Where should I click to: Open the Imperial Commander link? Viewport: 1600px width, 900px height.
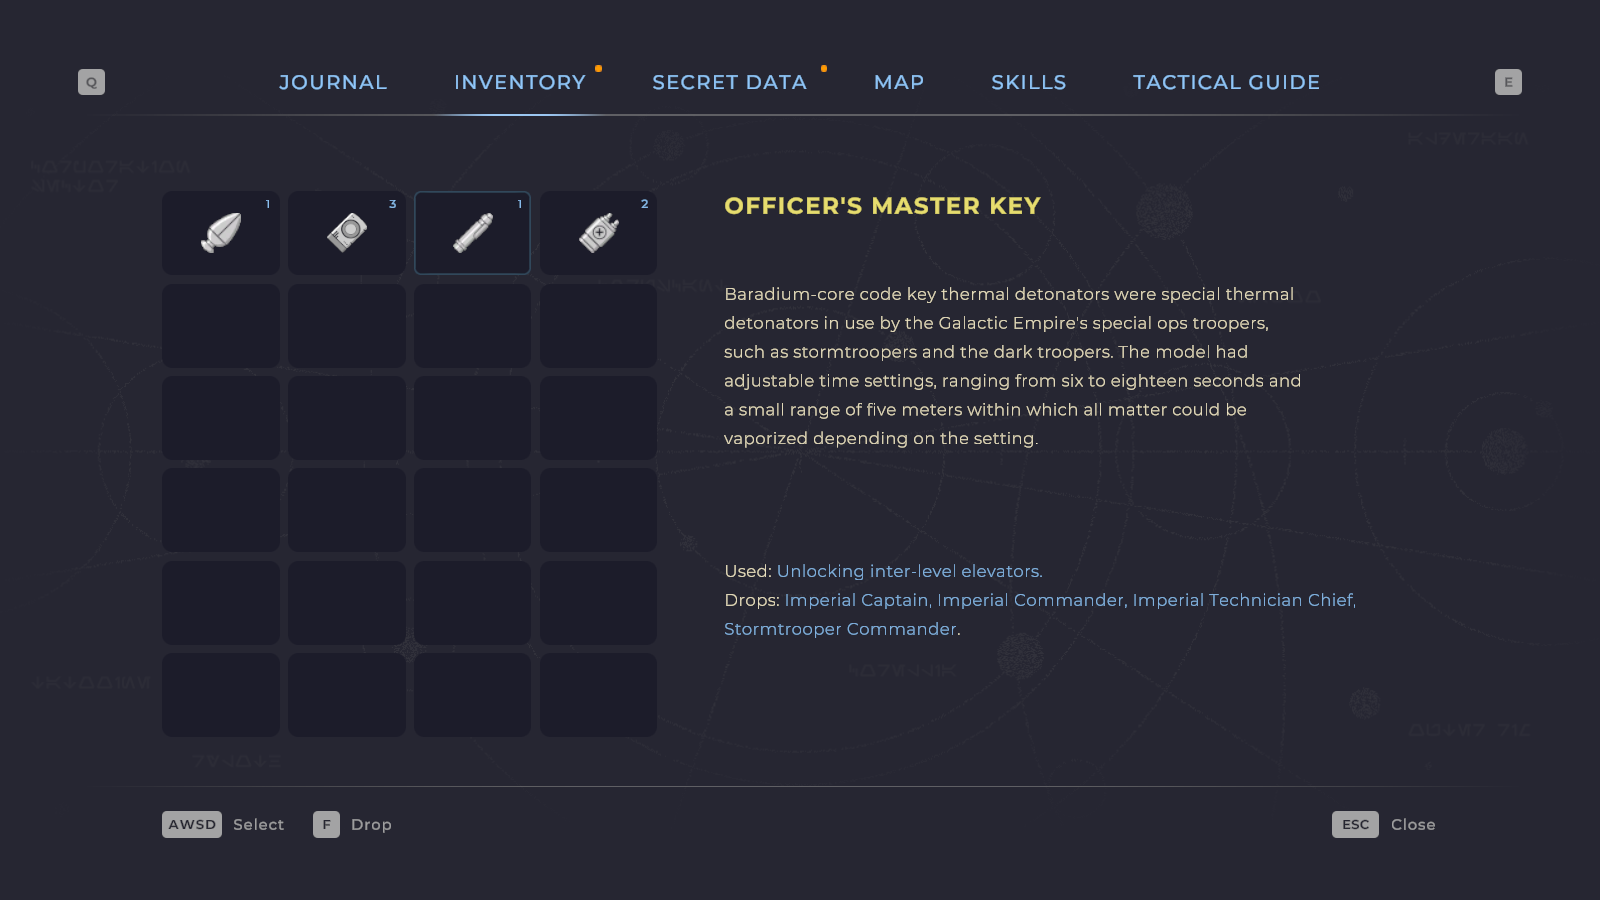pyautogui.click(x=1030, y=600)
